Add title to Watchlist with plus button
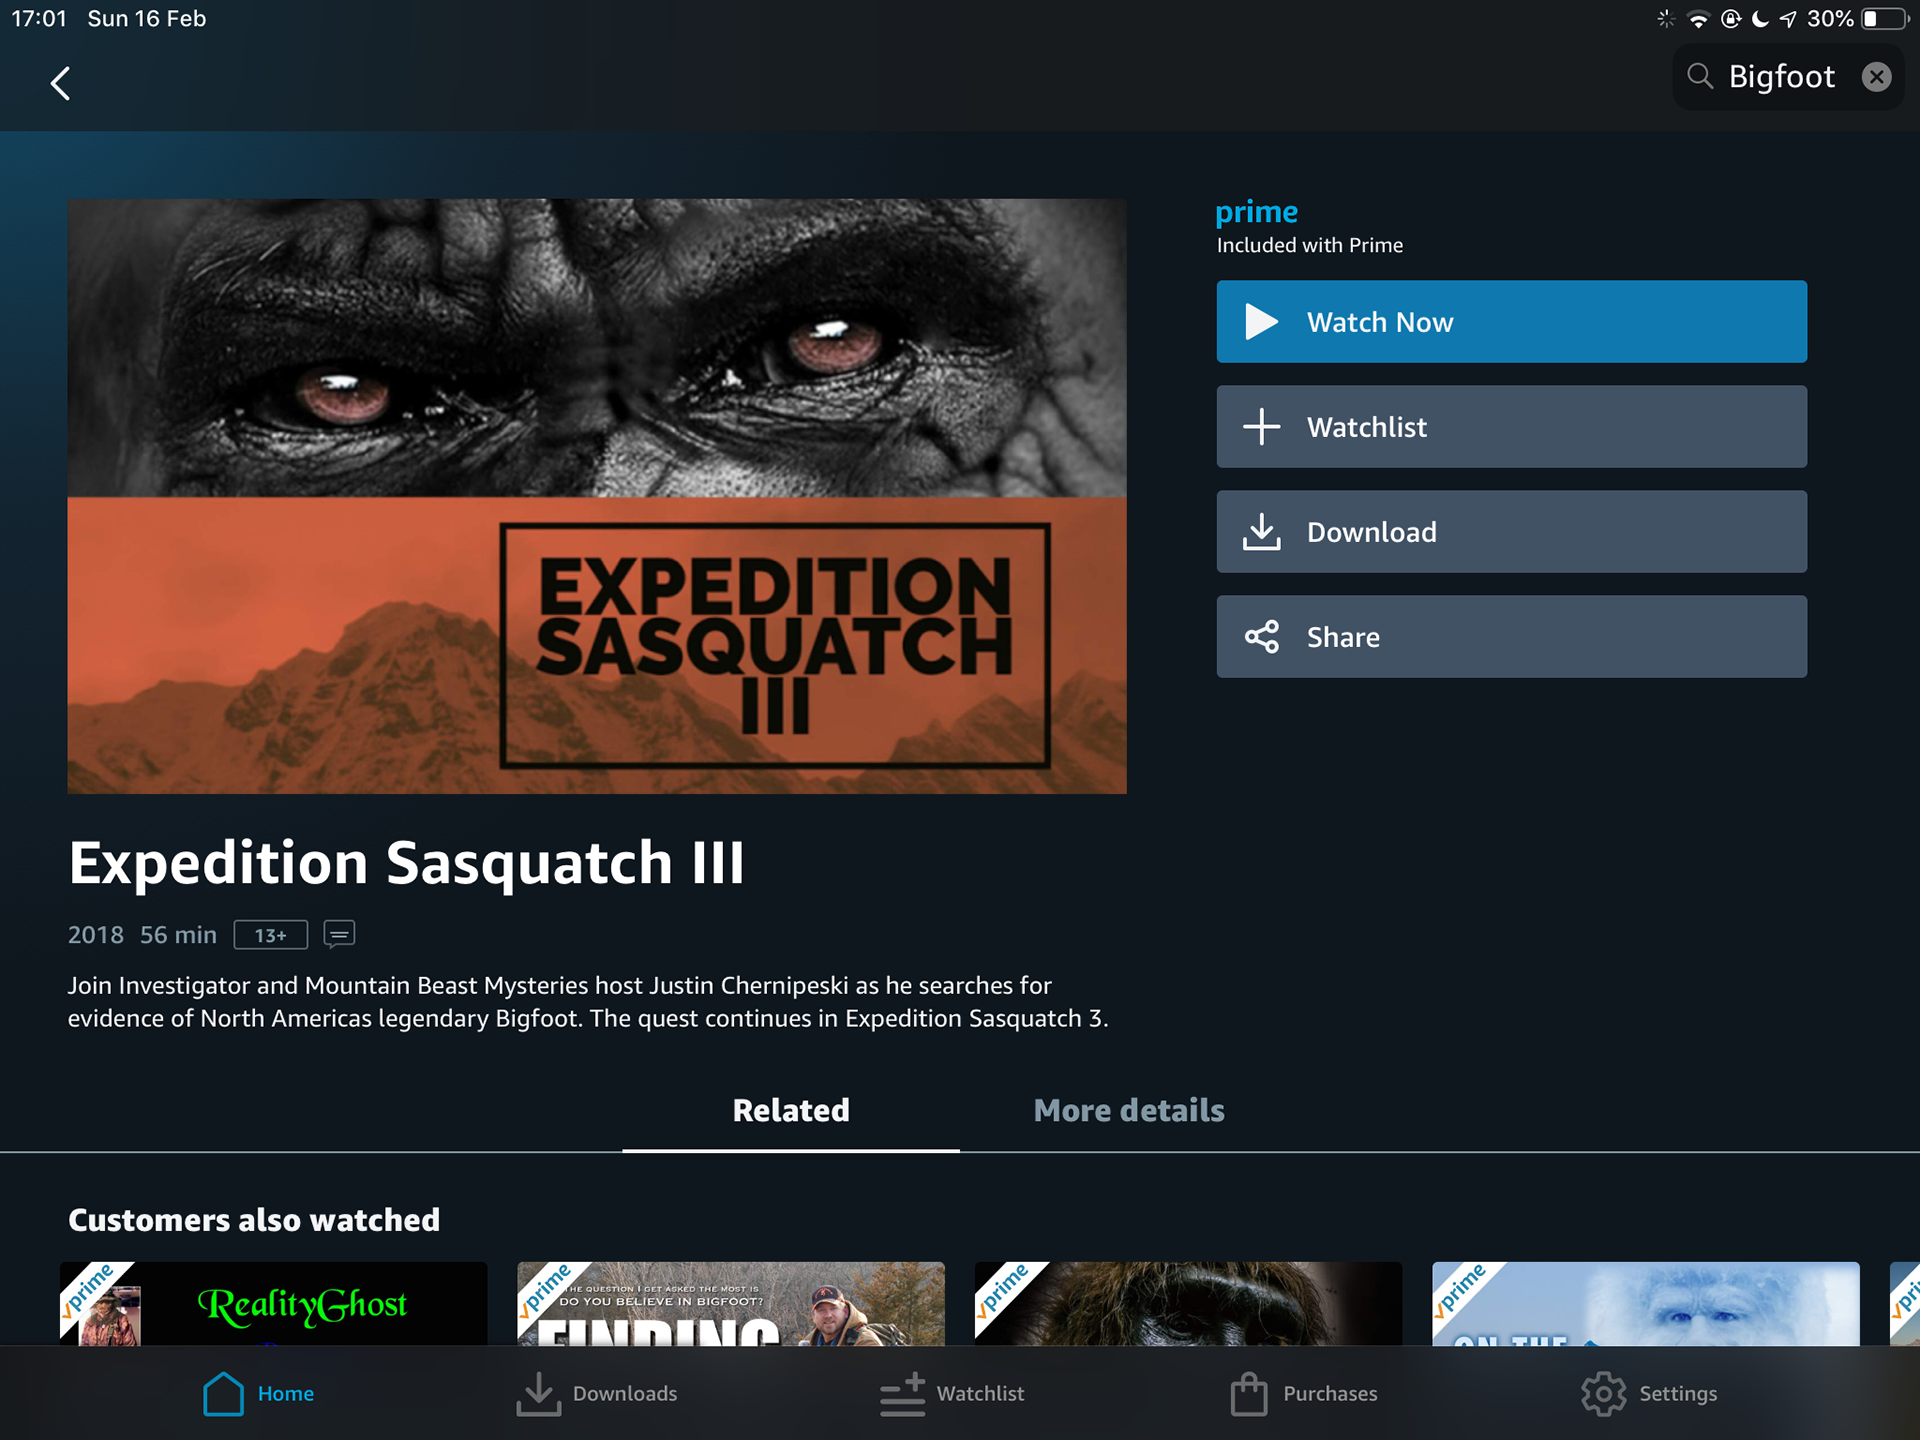Image resolution: width=1920 pixels, height=1440 pixels. pos(1510,427)
